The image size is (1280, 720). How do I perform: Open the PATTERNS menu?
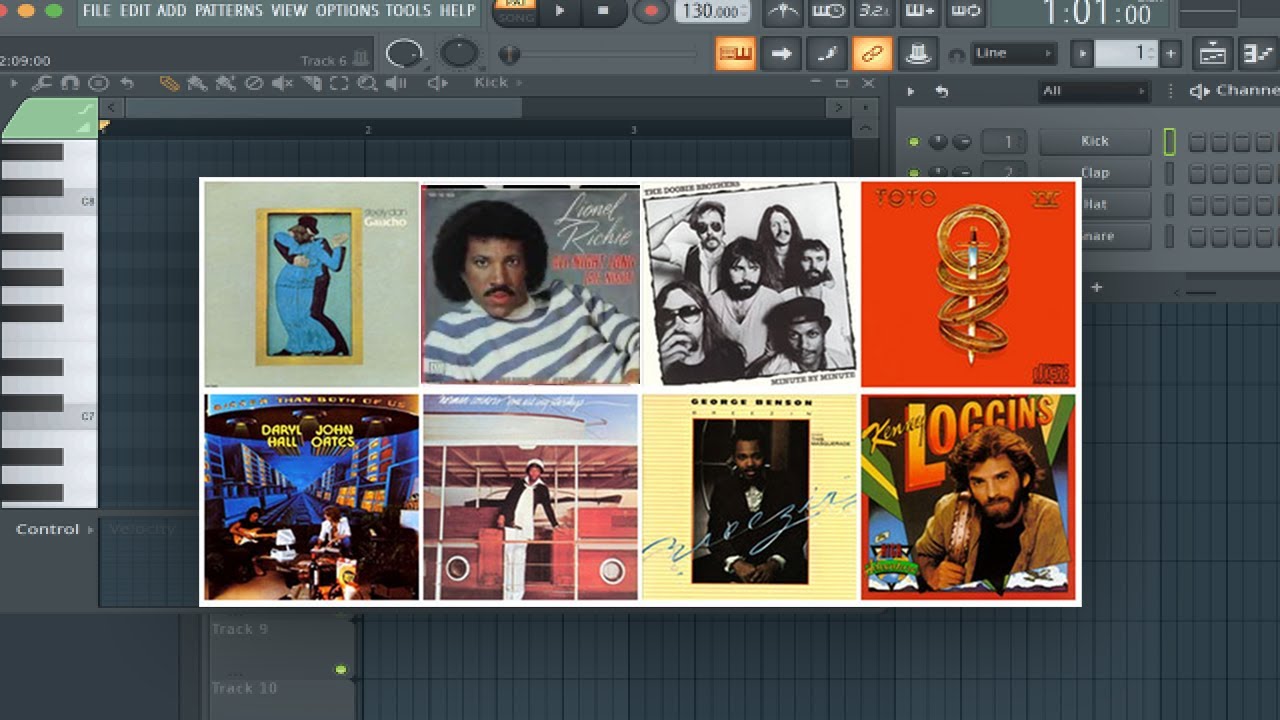click(x=229, y=11)
